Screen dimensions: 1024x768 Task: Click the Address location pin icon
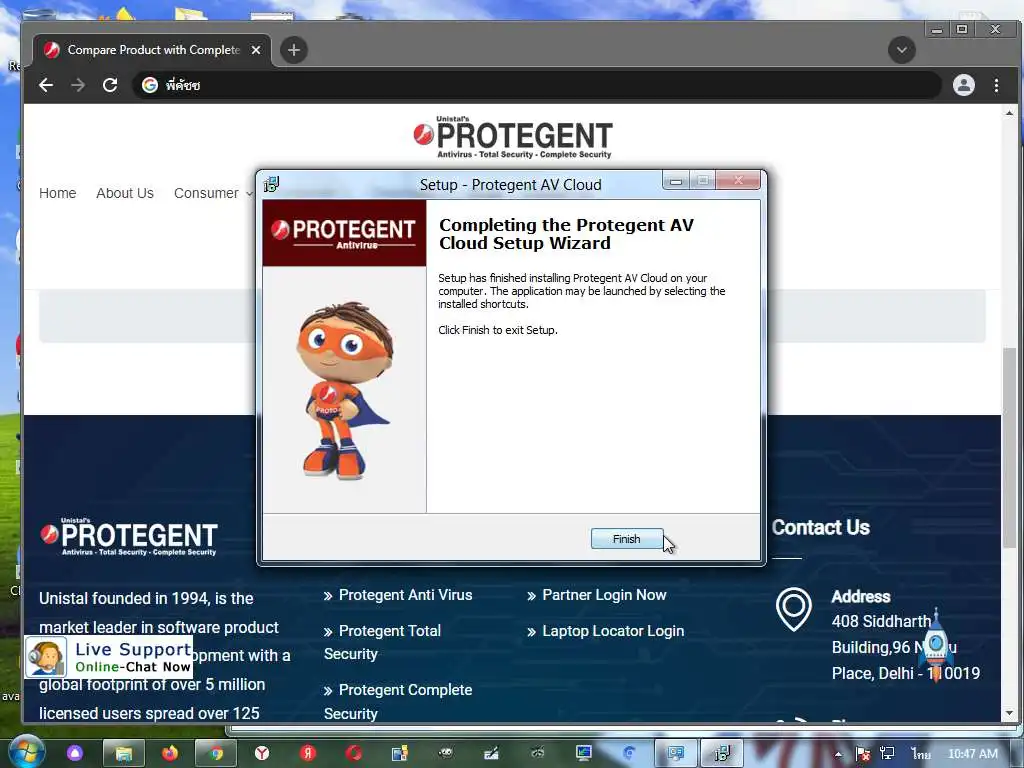pos(793,609)
